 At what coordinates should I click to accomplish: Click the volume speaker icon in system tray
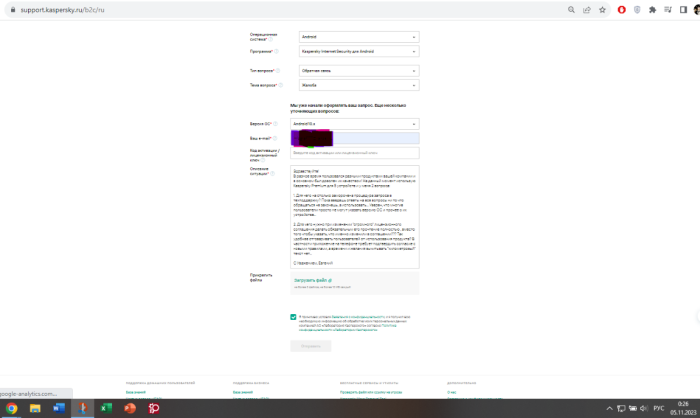click(644, 408)
